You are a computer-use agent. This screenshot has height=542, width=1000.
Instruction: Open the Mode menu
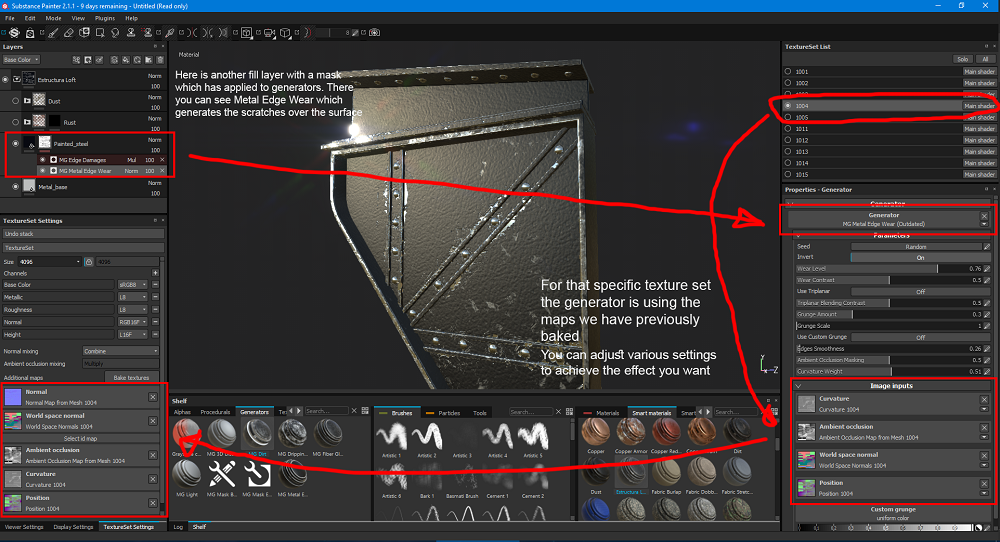(x=53, y=18)
